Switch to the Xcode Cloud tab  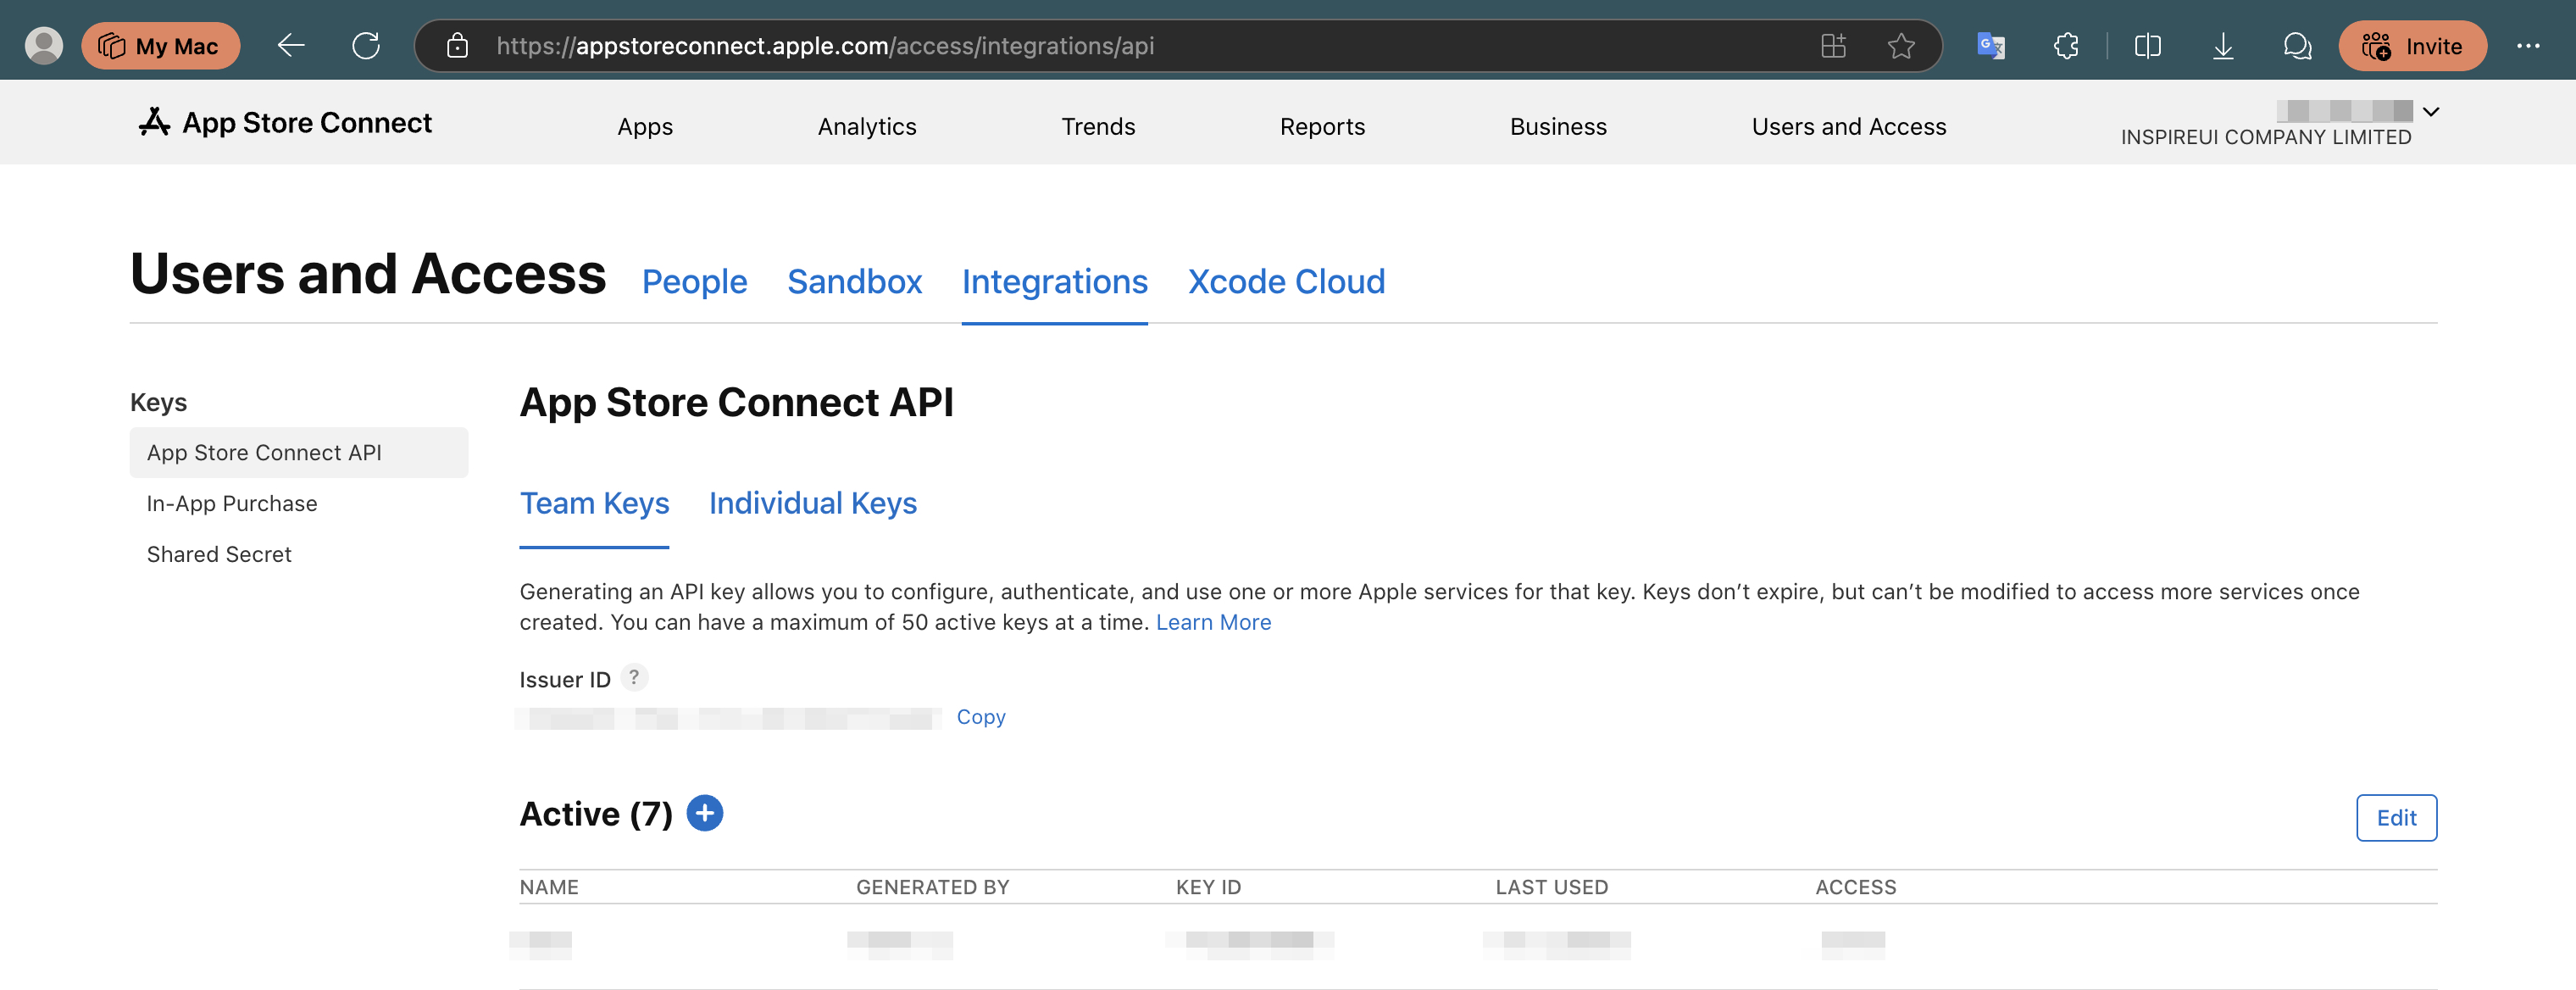click(x=1286, y=282)
